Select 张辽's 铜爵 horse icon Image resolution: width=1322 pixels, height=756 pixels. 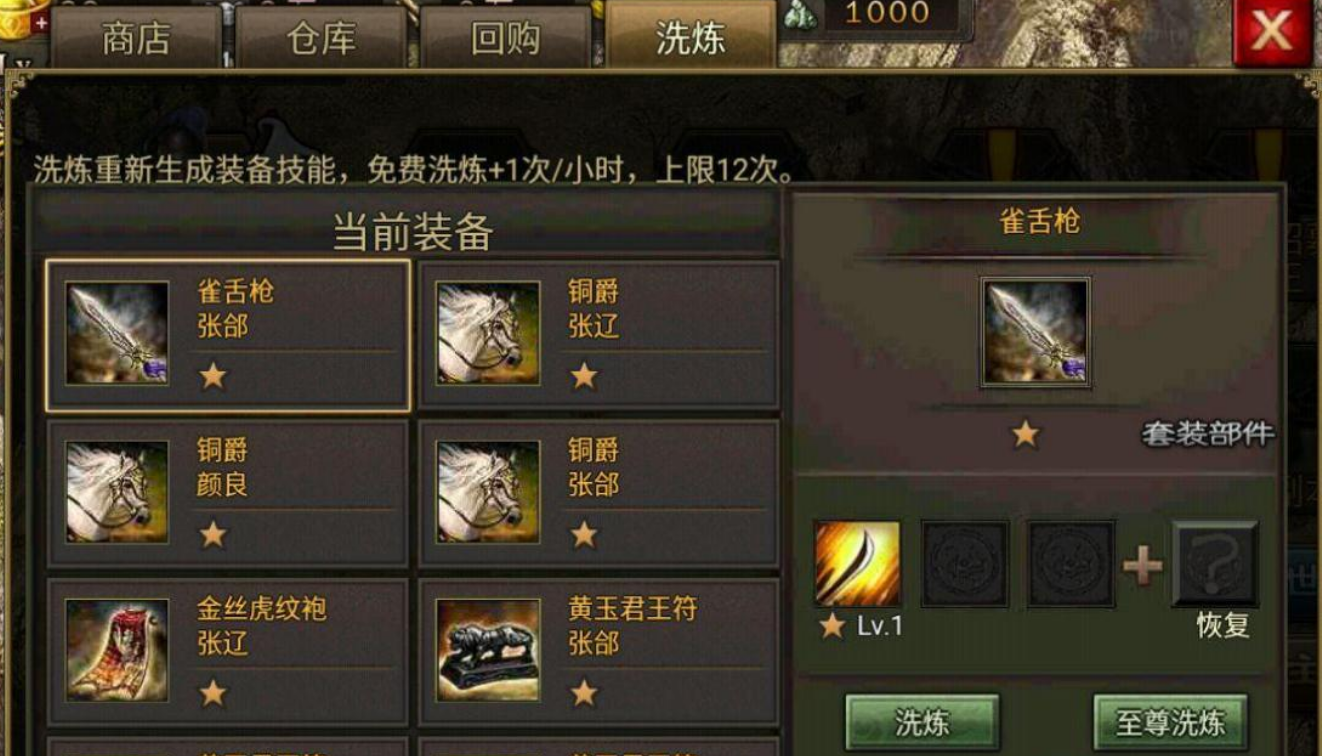488,333
